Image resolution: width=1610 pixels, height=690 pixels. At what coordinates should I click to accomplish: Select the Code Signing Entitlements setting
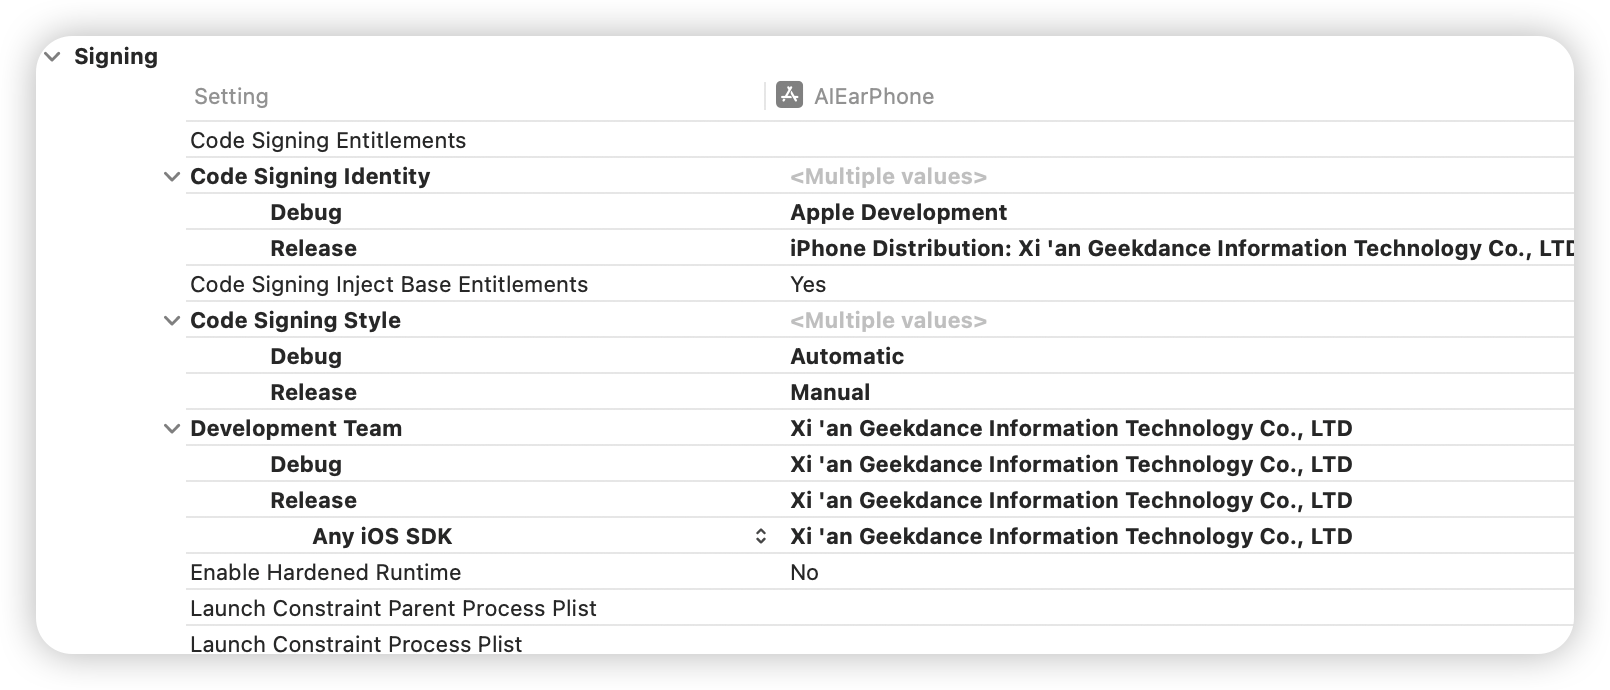tap(328, 140)
